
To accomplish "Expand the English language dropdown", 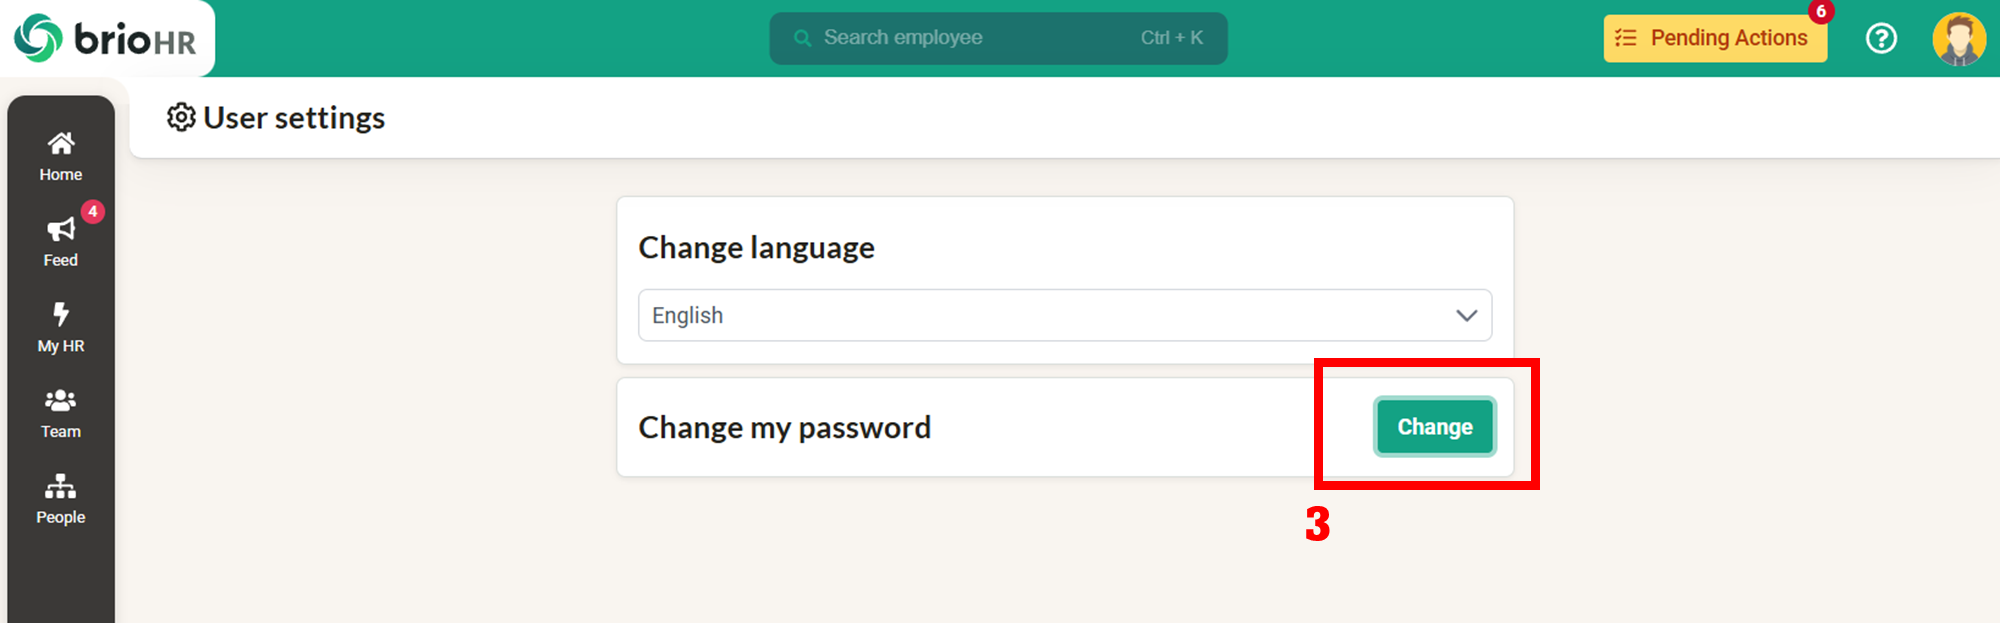I will pyautogui.click(x=1065, y=315).
